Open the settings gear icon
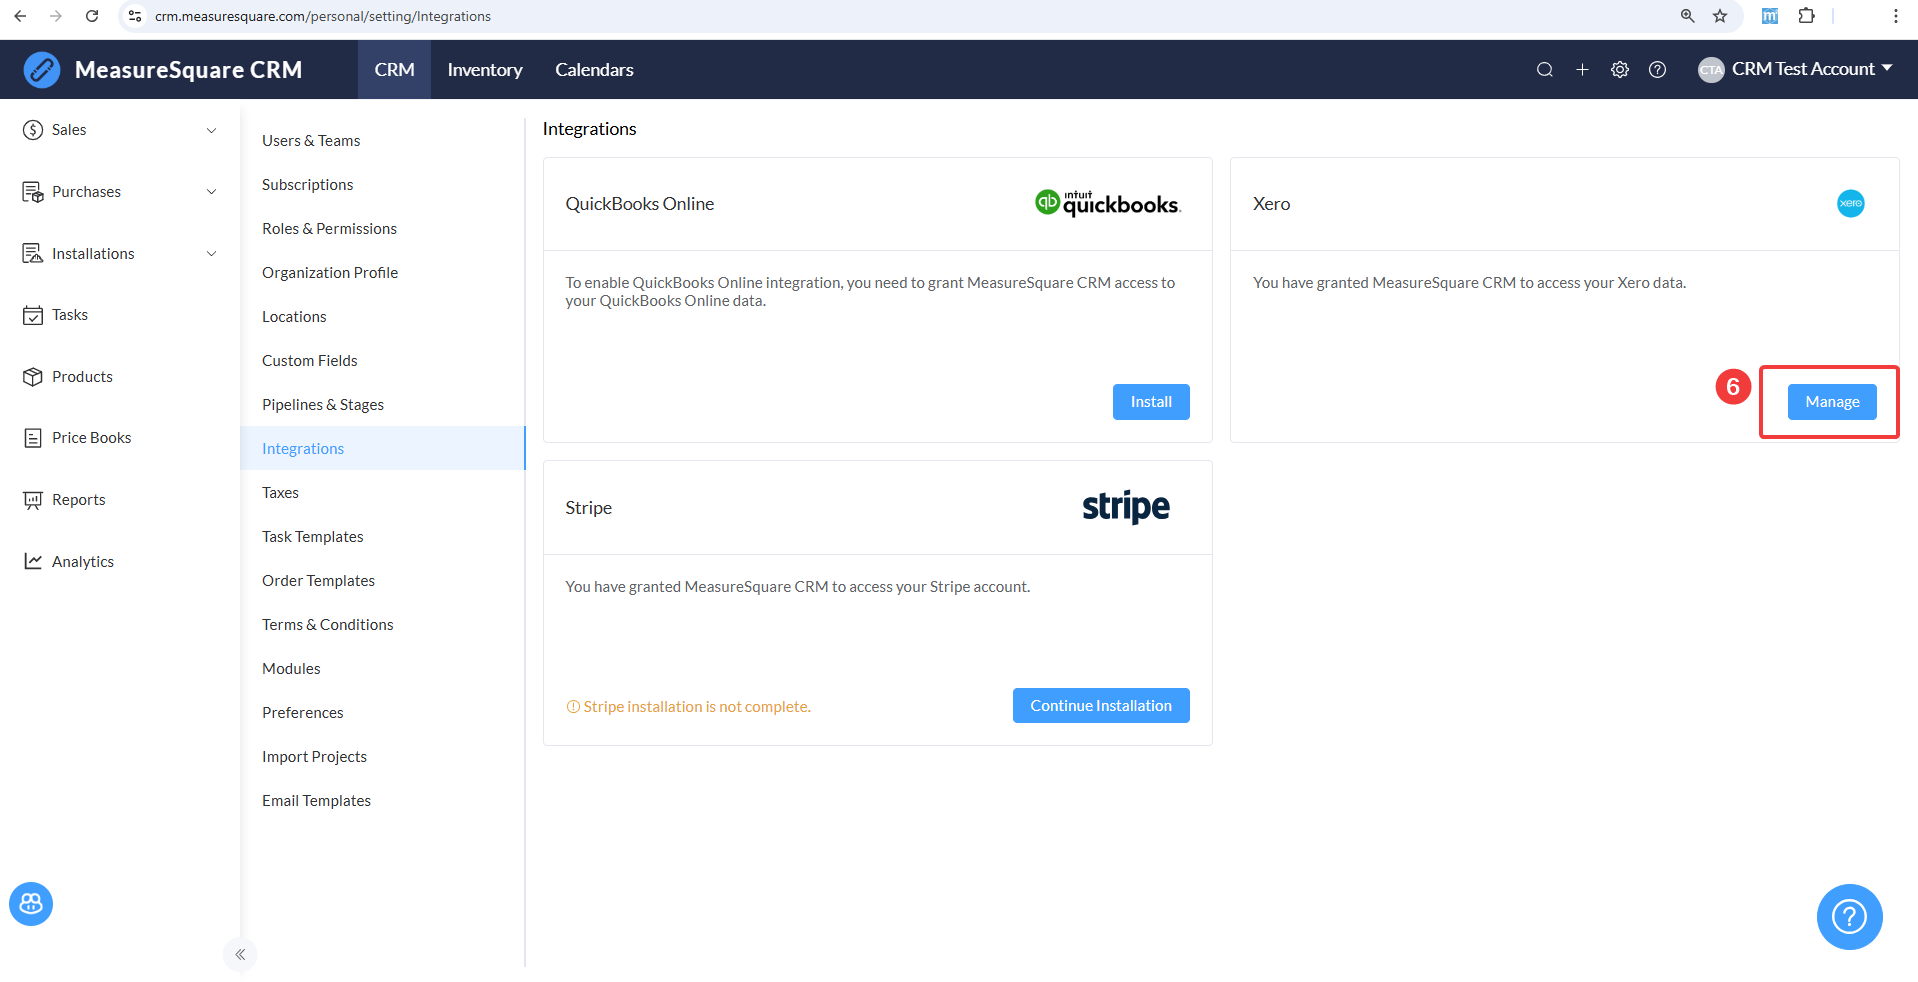1918x982 pixels. point(1620,69)
